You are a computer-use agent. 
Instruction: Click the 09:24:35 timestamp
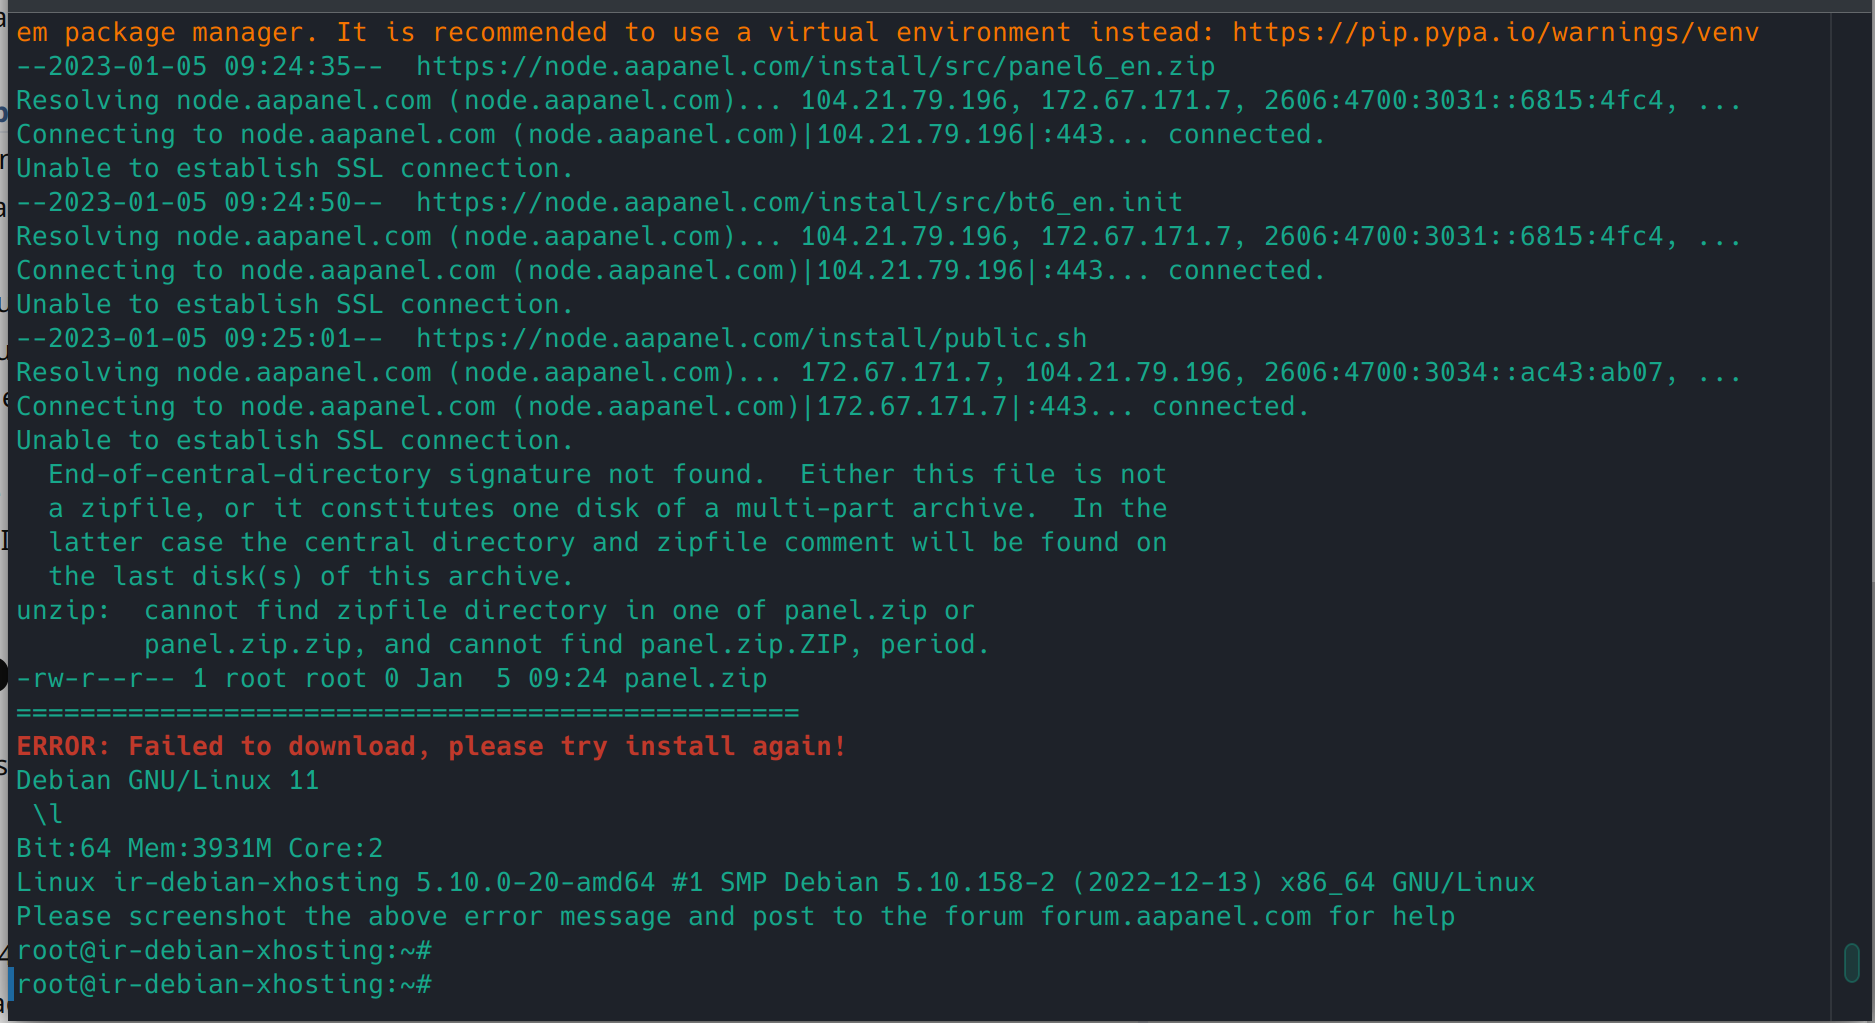coord(288,67)
